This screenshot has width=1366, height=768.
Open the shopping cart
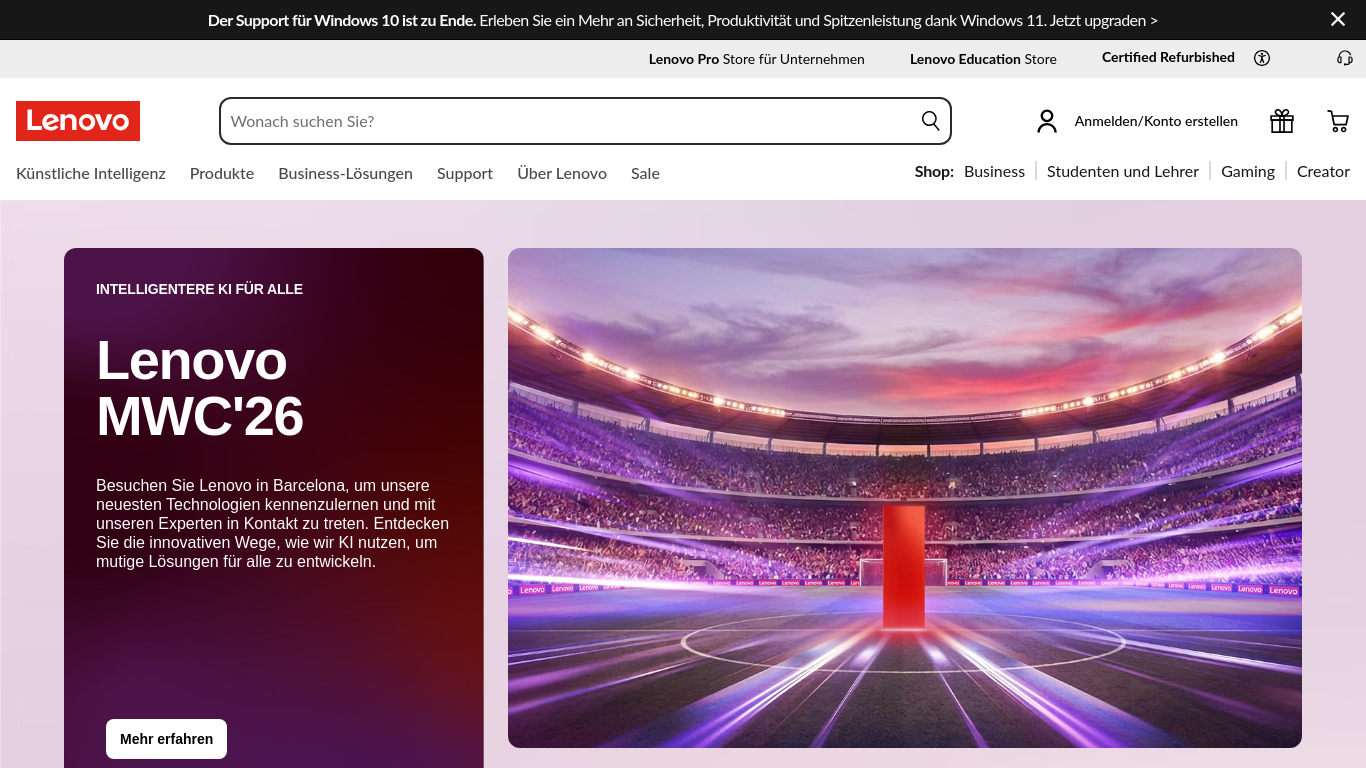click(x=1338, y=121)
